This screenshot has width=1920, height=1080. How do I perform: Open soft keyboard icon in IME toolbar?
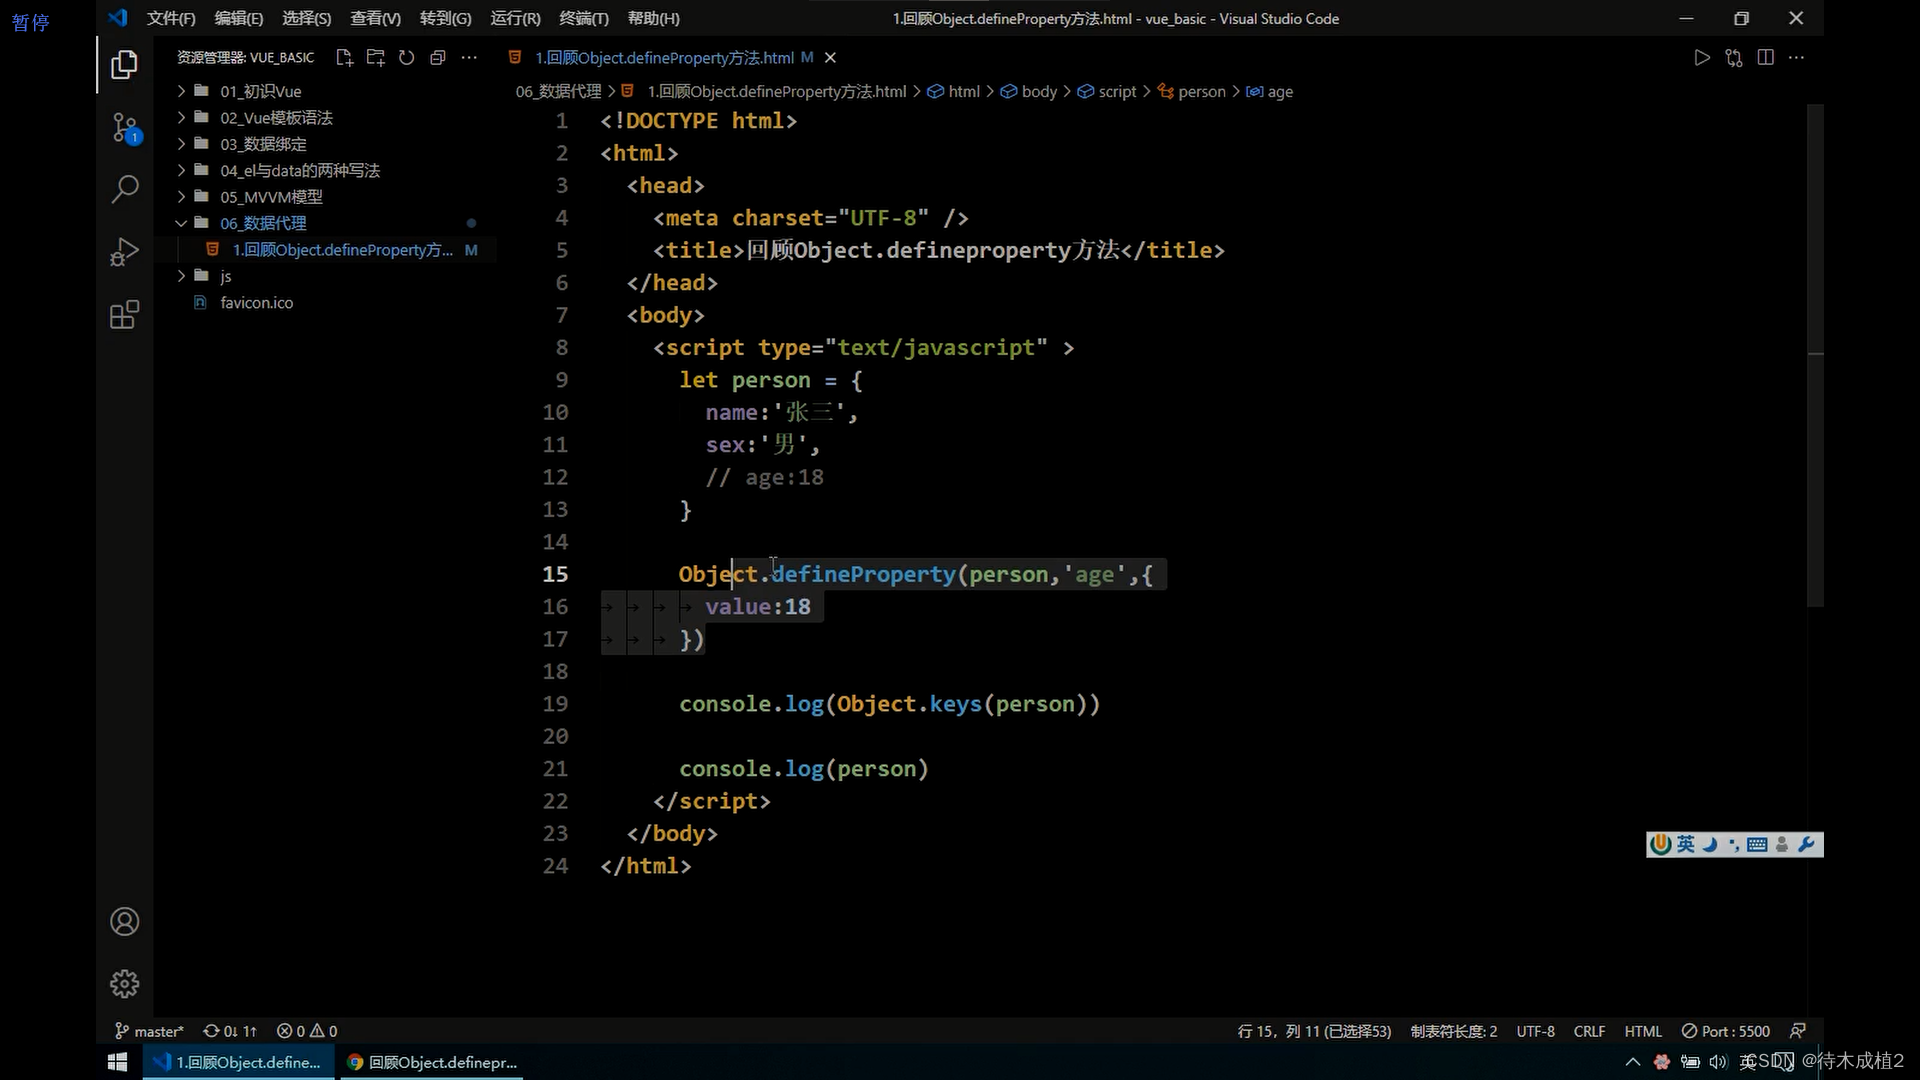pos(1757,845)
